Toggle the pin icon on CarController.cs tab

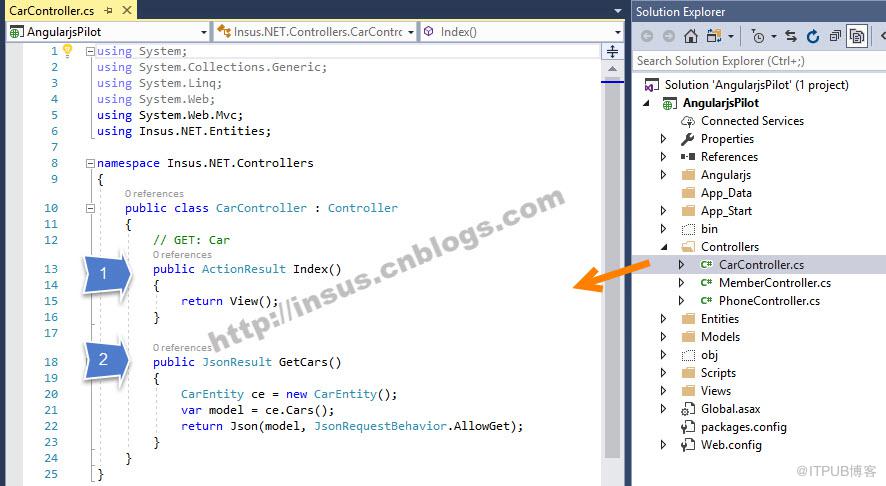pos(108,10)
